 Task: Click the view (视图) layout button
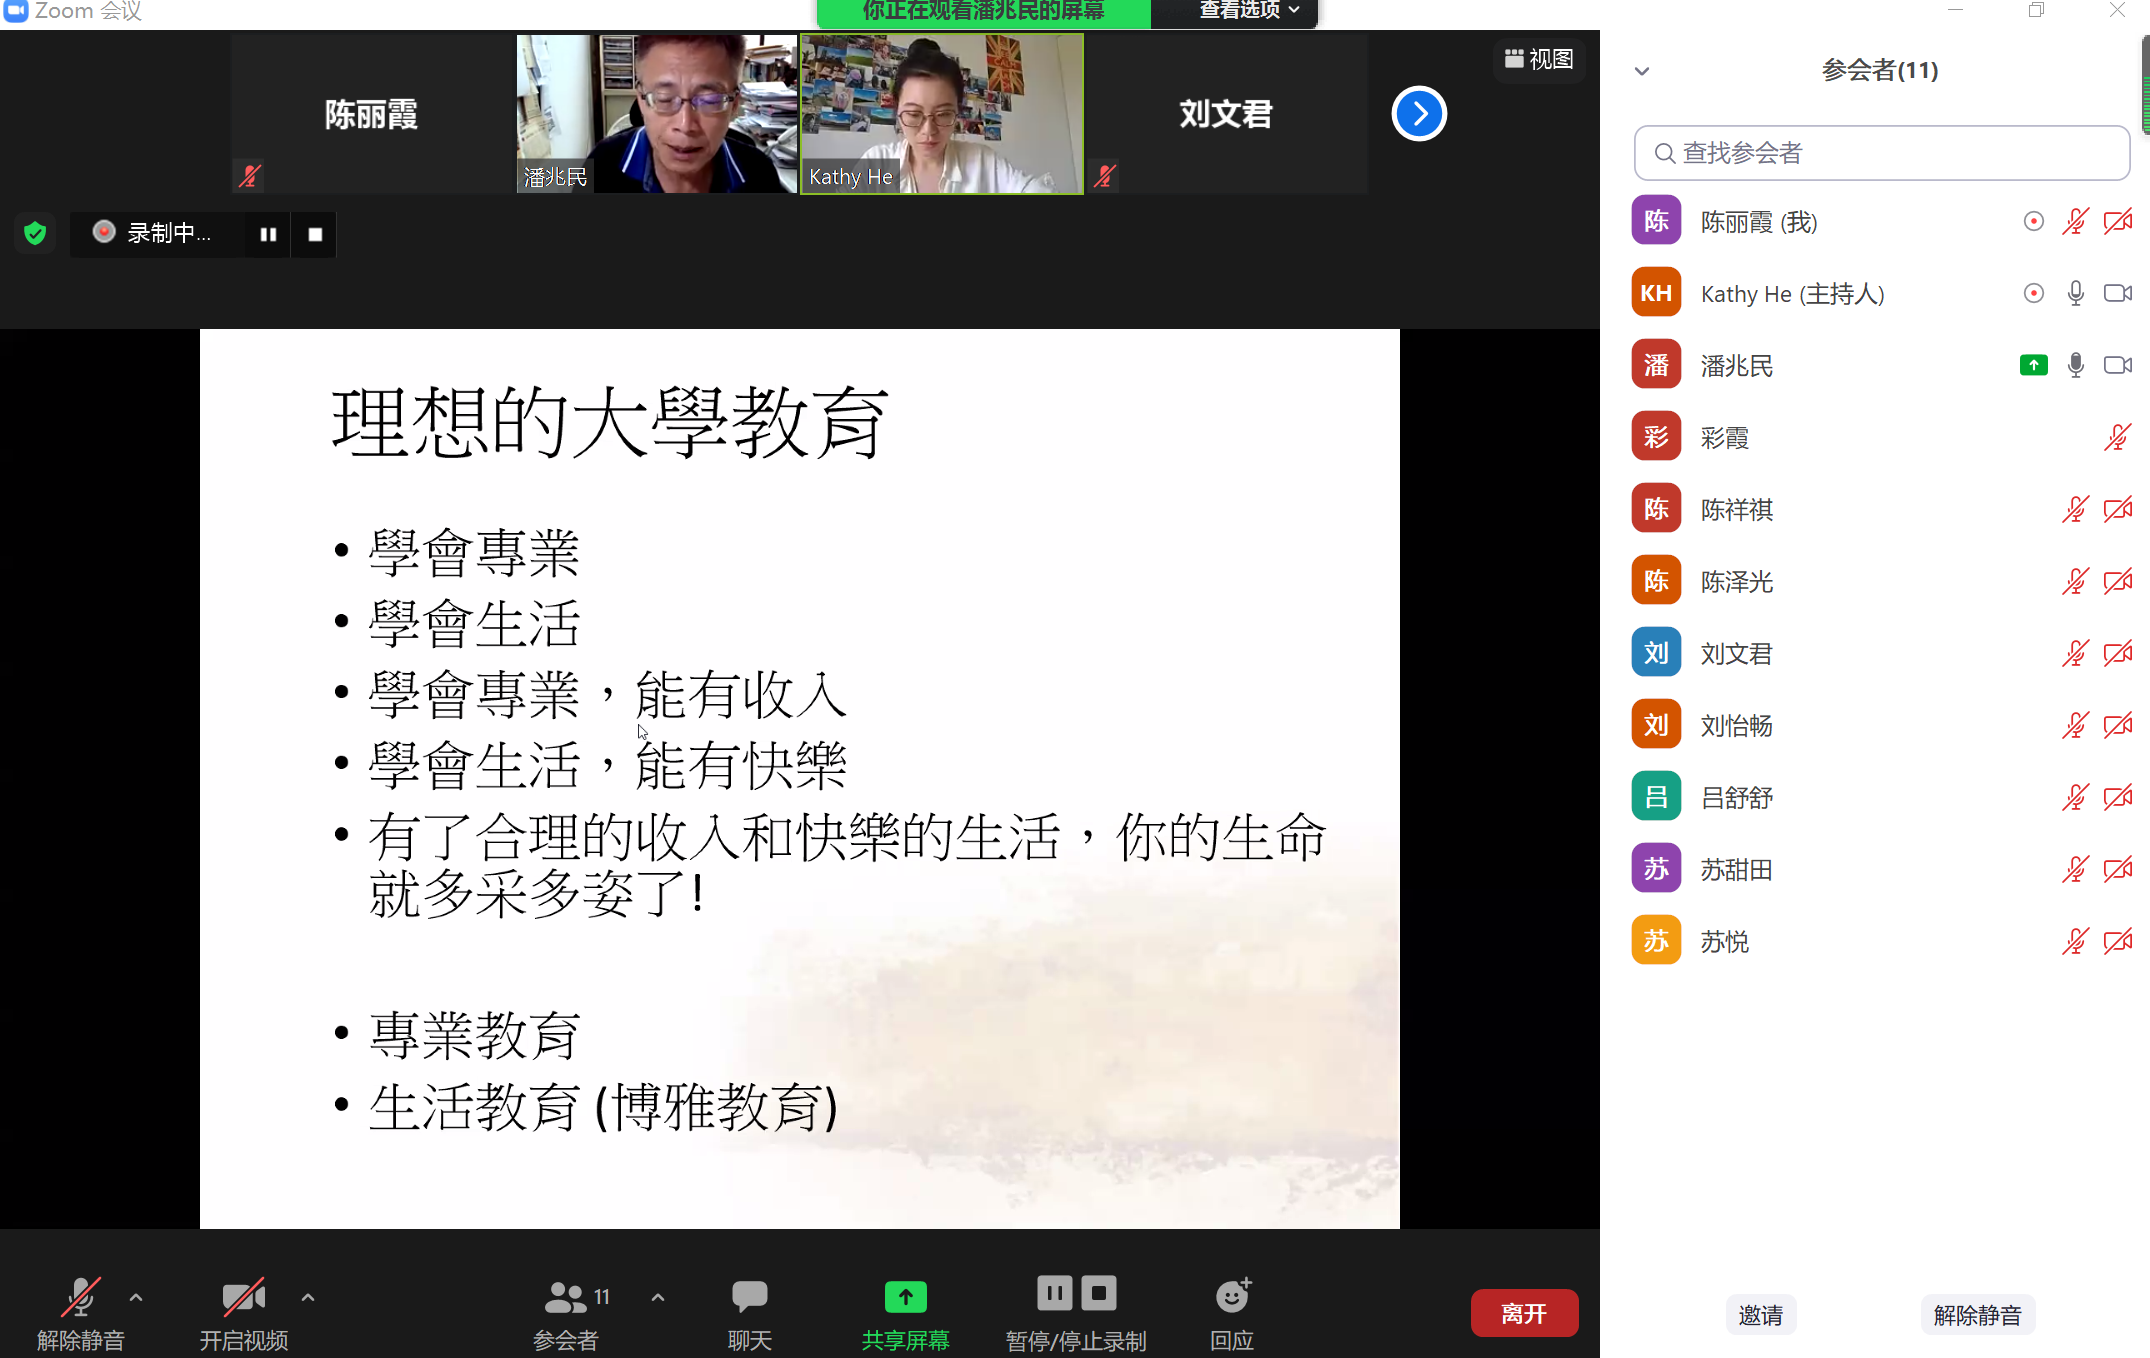(x=1539, y=59)
